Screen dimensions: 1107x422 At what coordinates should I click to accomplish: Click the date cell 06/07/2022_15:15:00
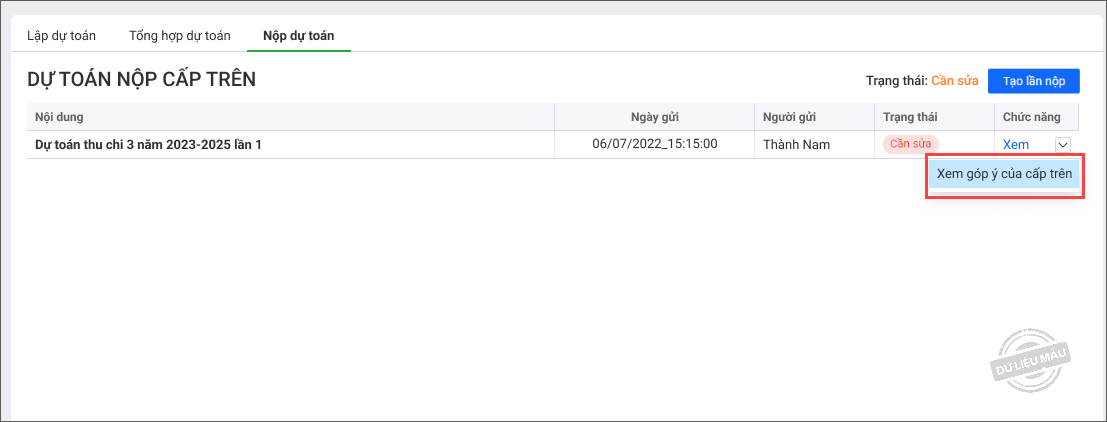tap(655, 145)
